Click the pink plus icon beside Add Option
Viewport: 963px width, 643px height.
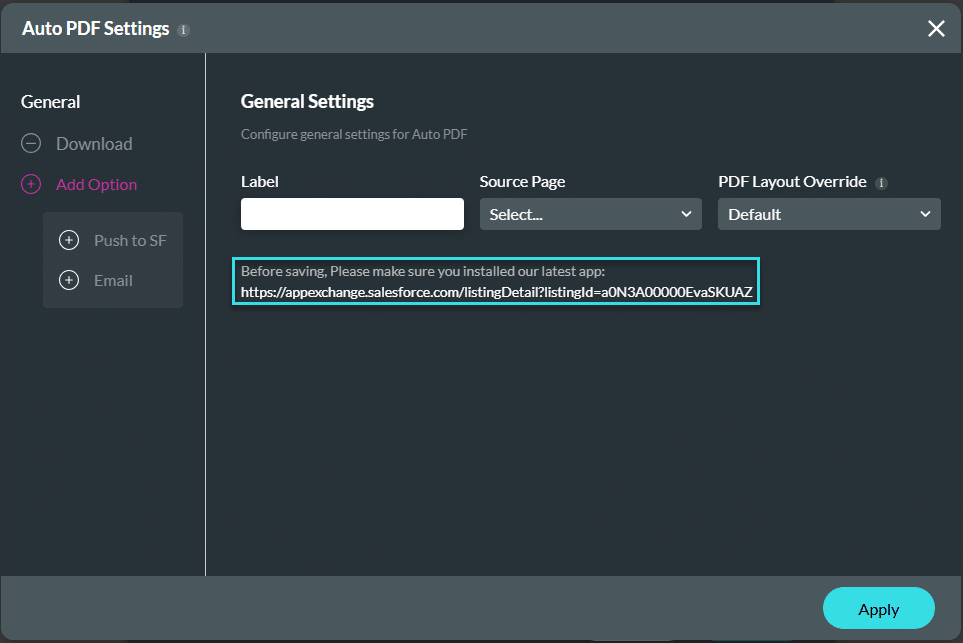click(x=31, y=184)
